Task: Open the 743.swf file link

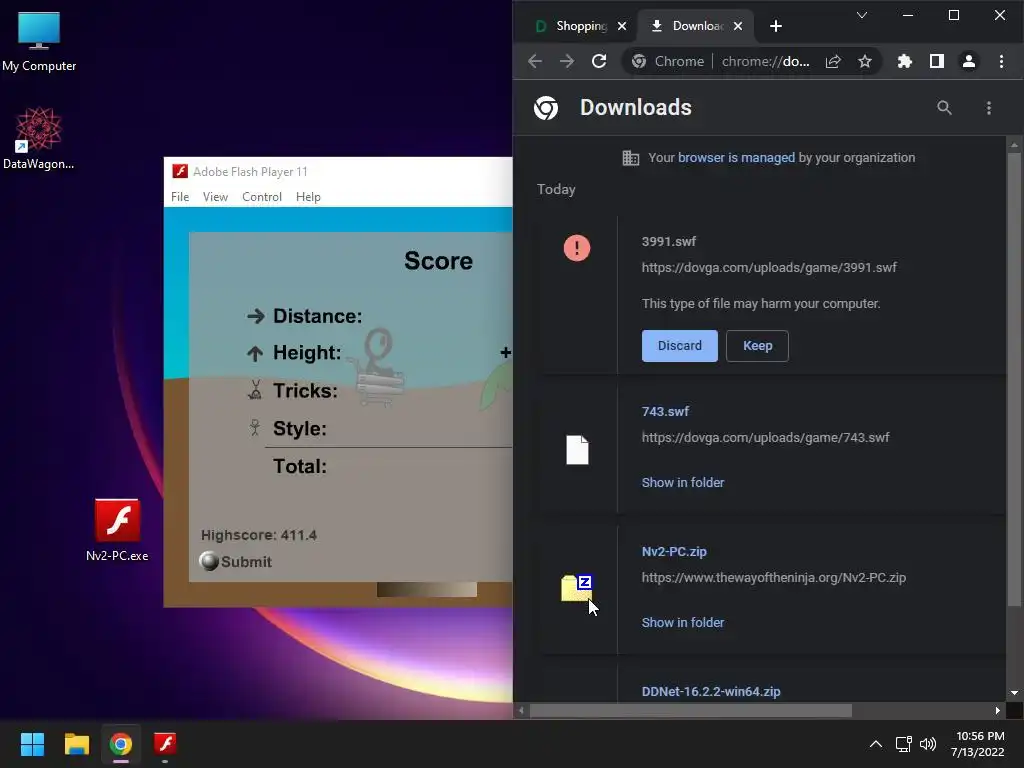Action: [665, 411]
